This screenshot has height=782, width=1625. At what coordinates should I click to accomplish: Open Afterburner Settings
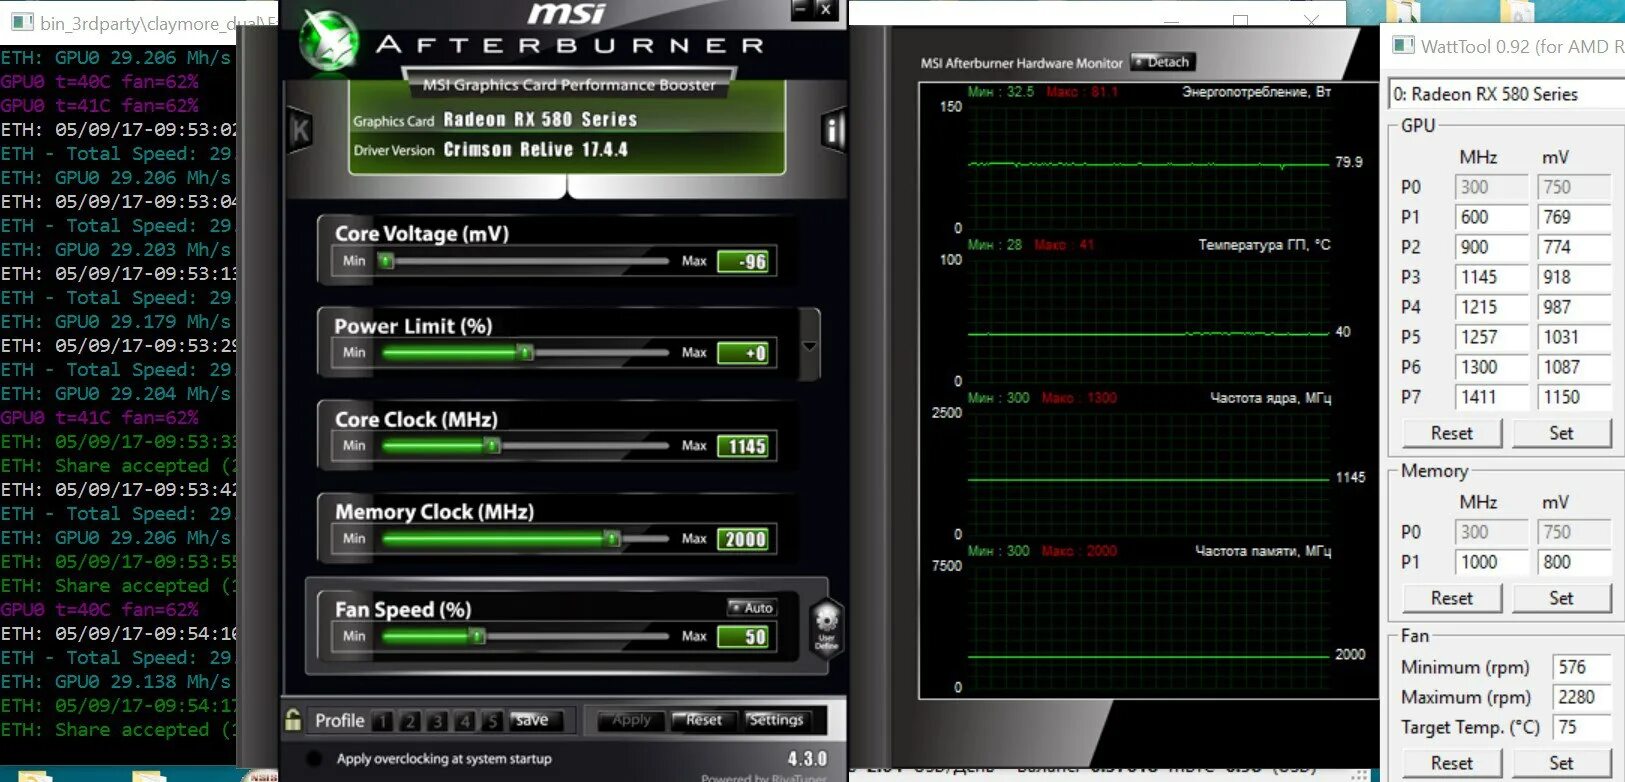pyautogui.click(x=776, y=720)
